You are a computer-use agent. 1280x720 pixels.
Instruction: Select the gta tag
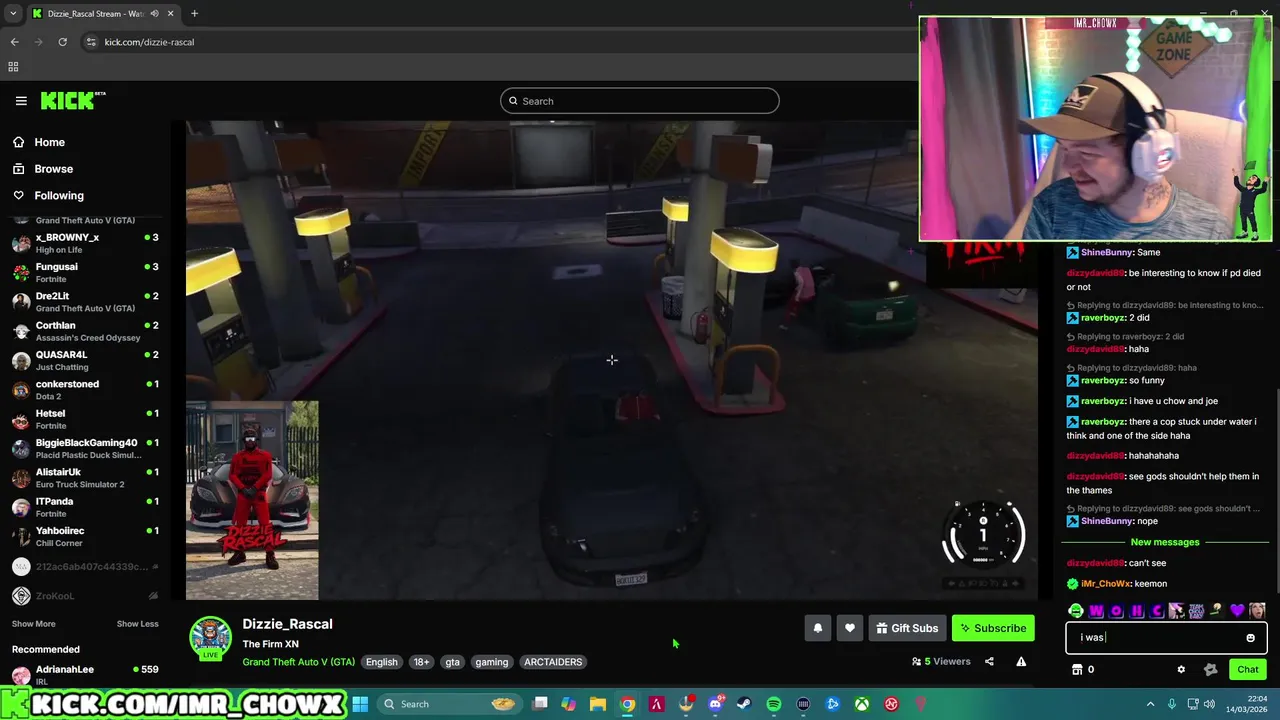[x=453, y=662]
